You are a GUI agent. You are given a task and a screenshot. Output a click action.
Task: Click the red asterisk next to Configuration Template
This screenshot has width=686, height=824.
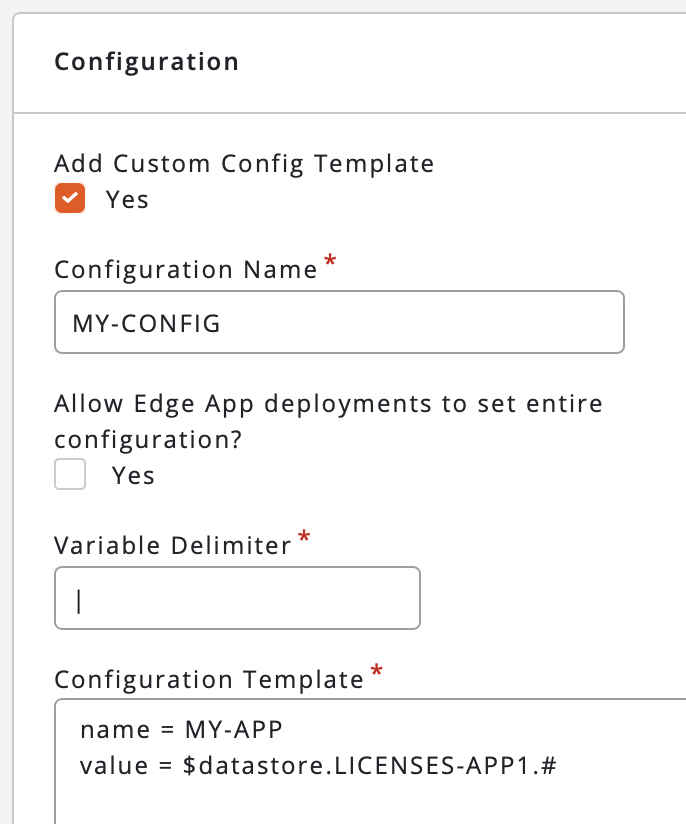point(376,672)
